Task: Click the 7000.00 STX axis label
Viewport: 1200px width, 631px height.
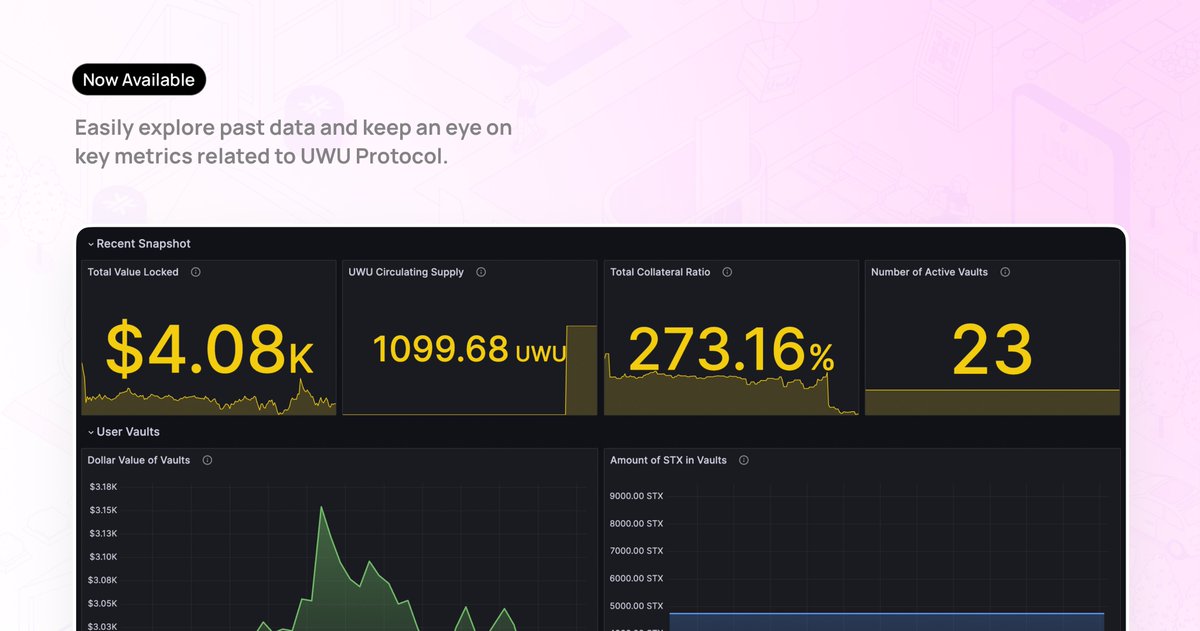Action: pyautogui.click(x=636, y=551)
